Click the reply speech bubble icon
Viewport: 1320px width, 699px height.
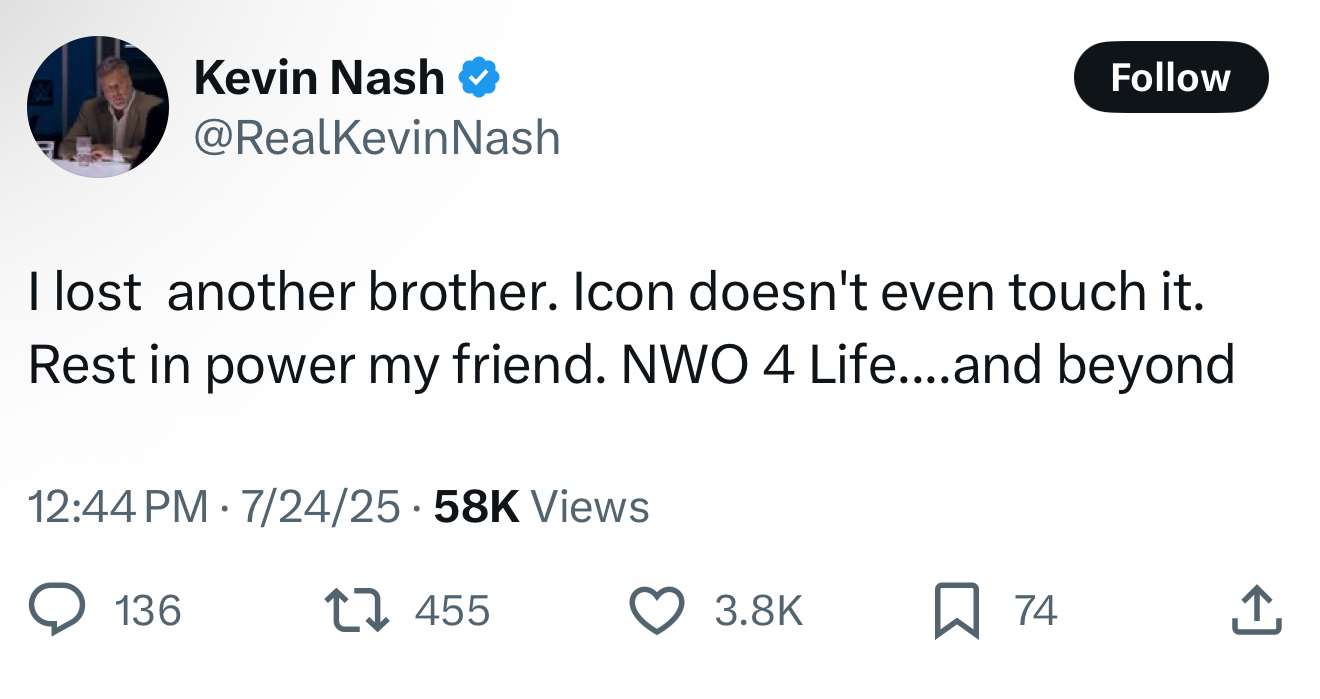(56, 611)
